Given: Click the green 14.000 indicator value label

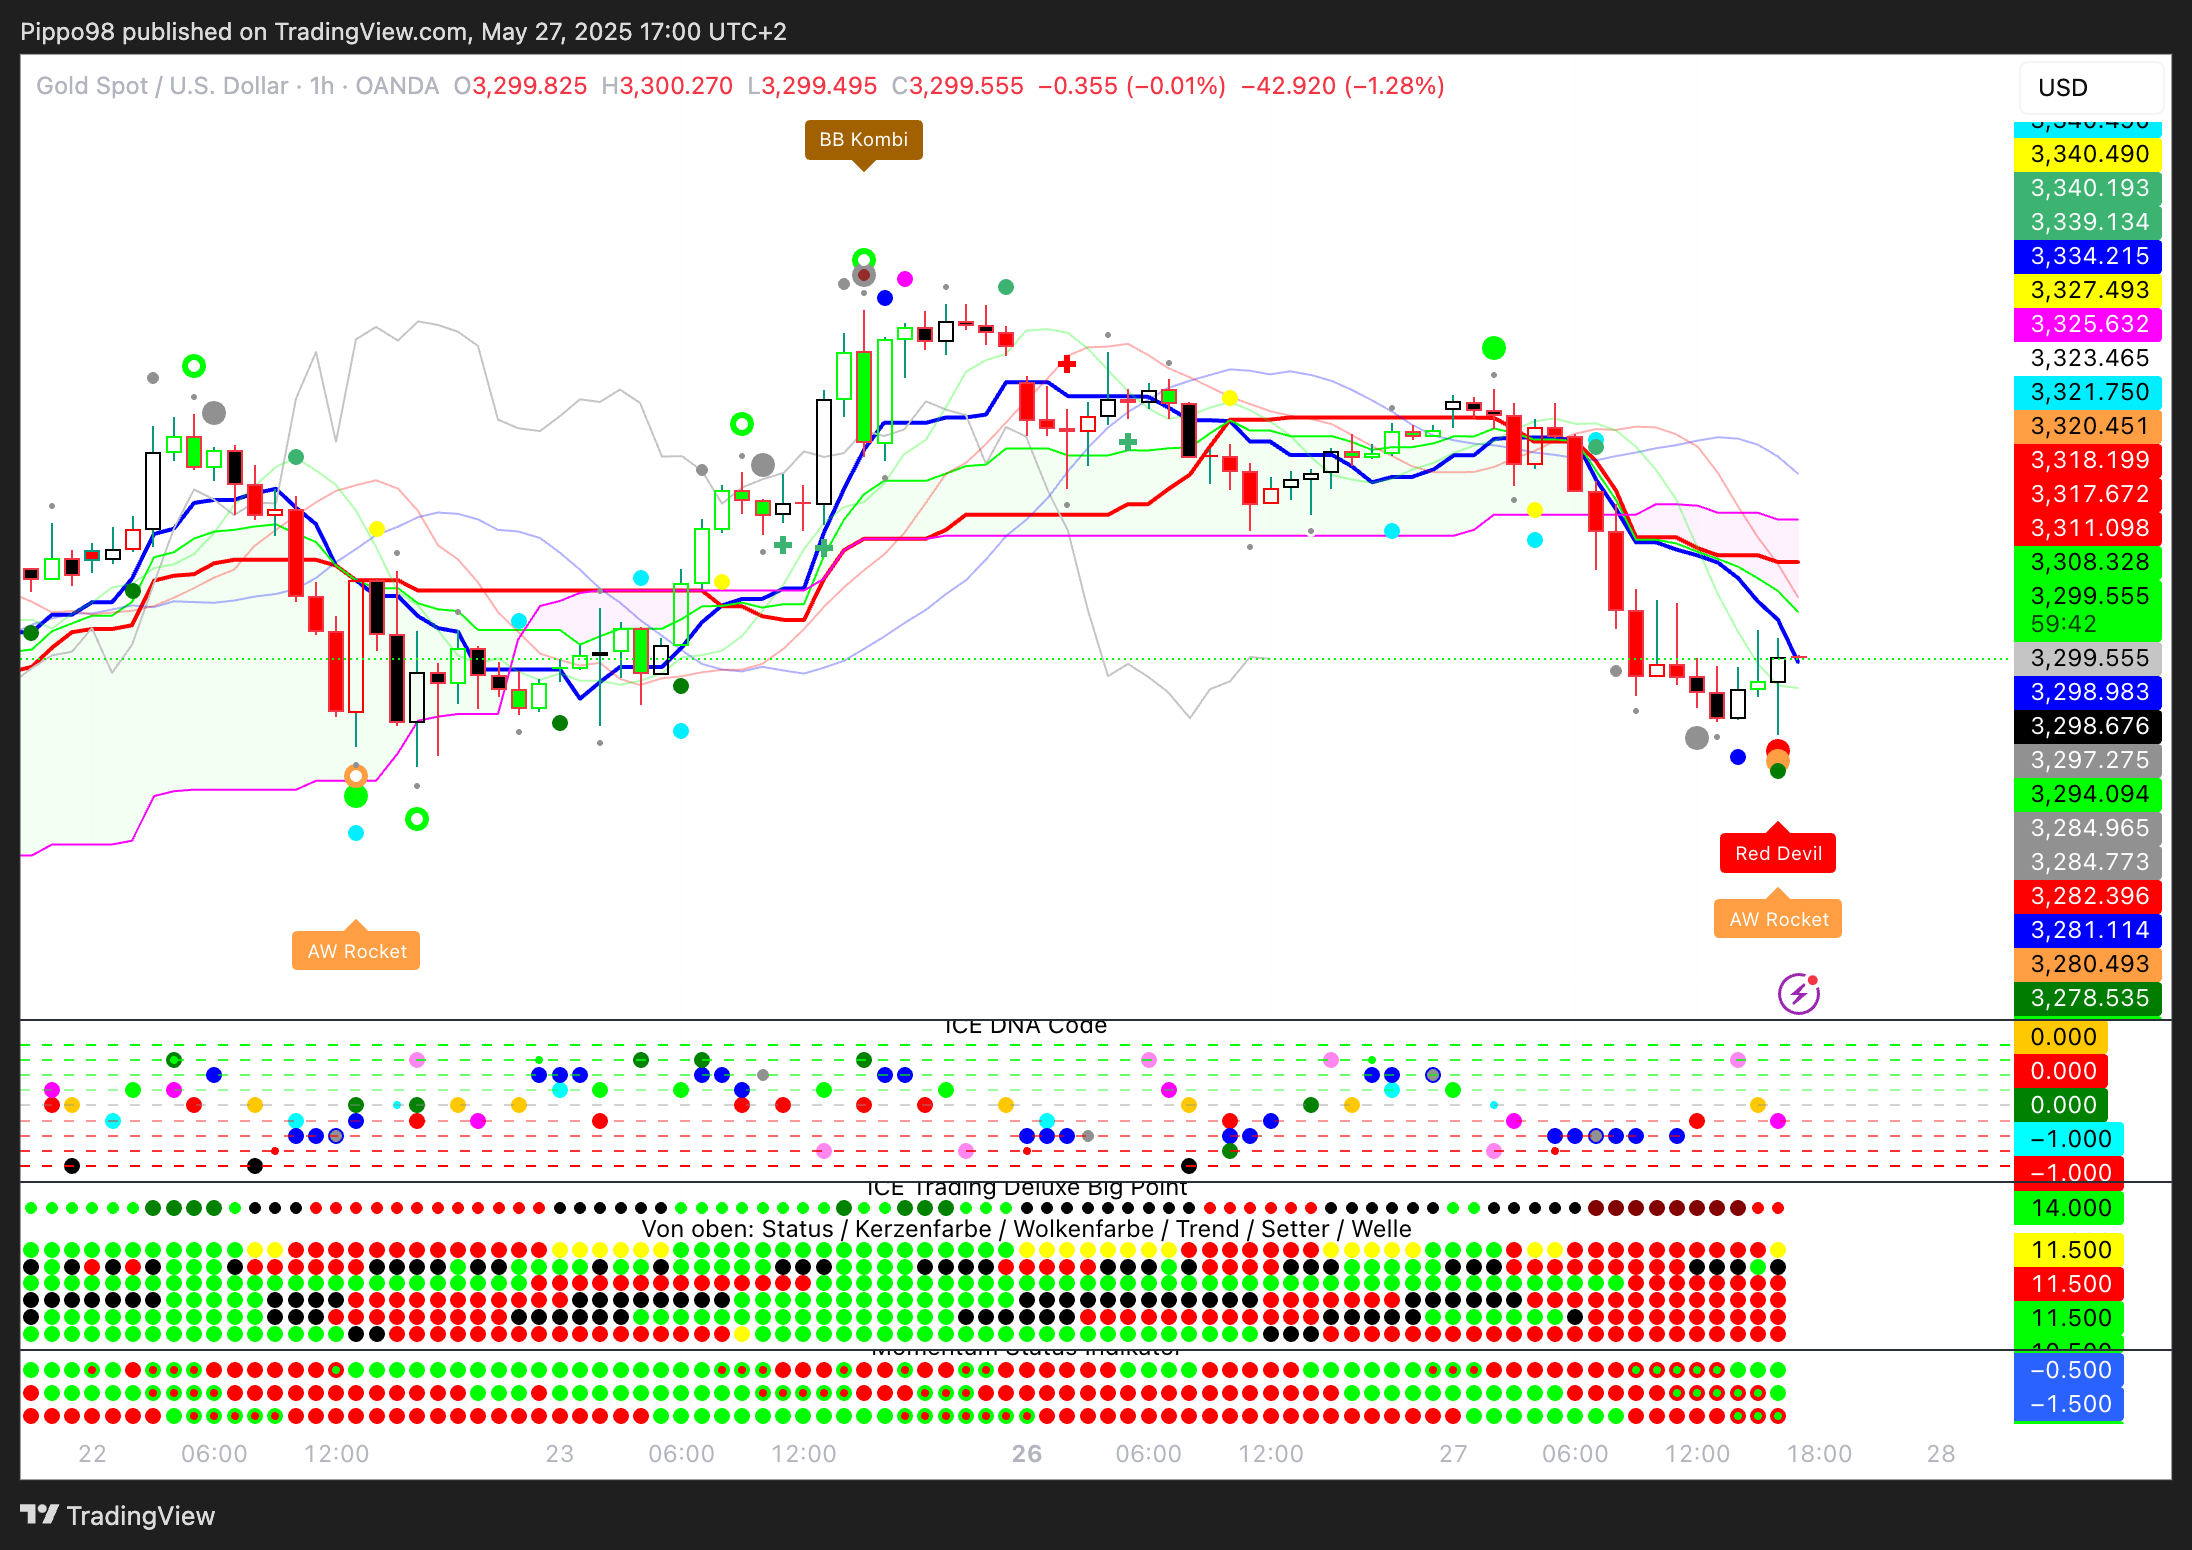Looking at the screenshot, I should pos(2070,1208).
